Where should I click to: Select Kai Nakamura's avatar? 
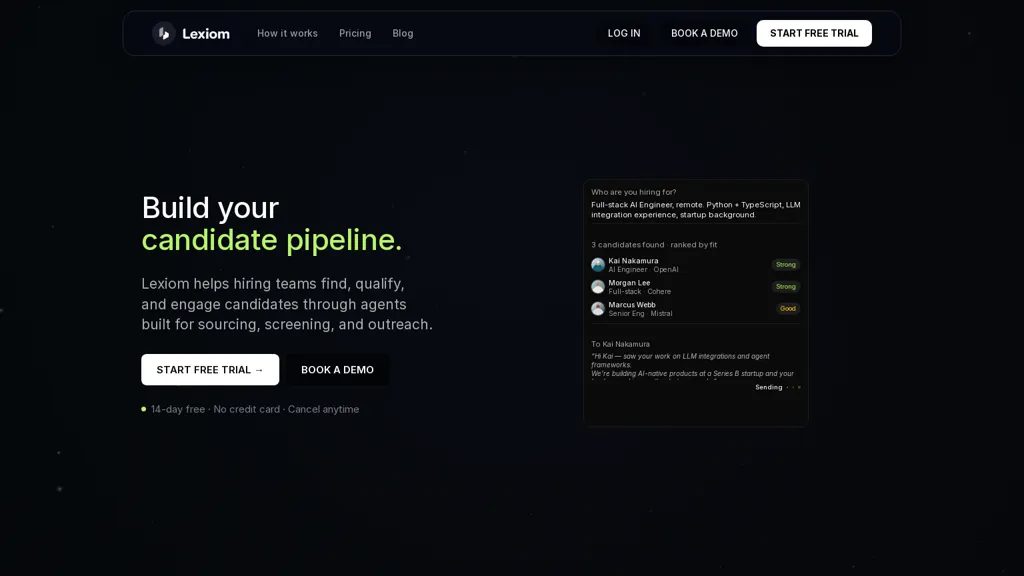pos(598,264)
